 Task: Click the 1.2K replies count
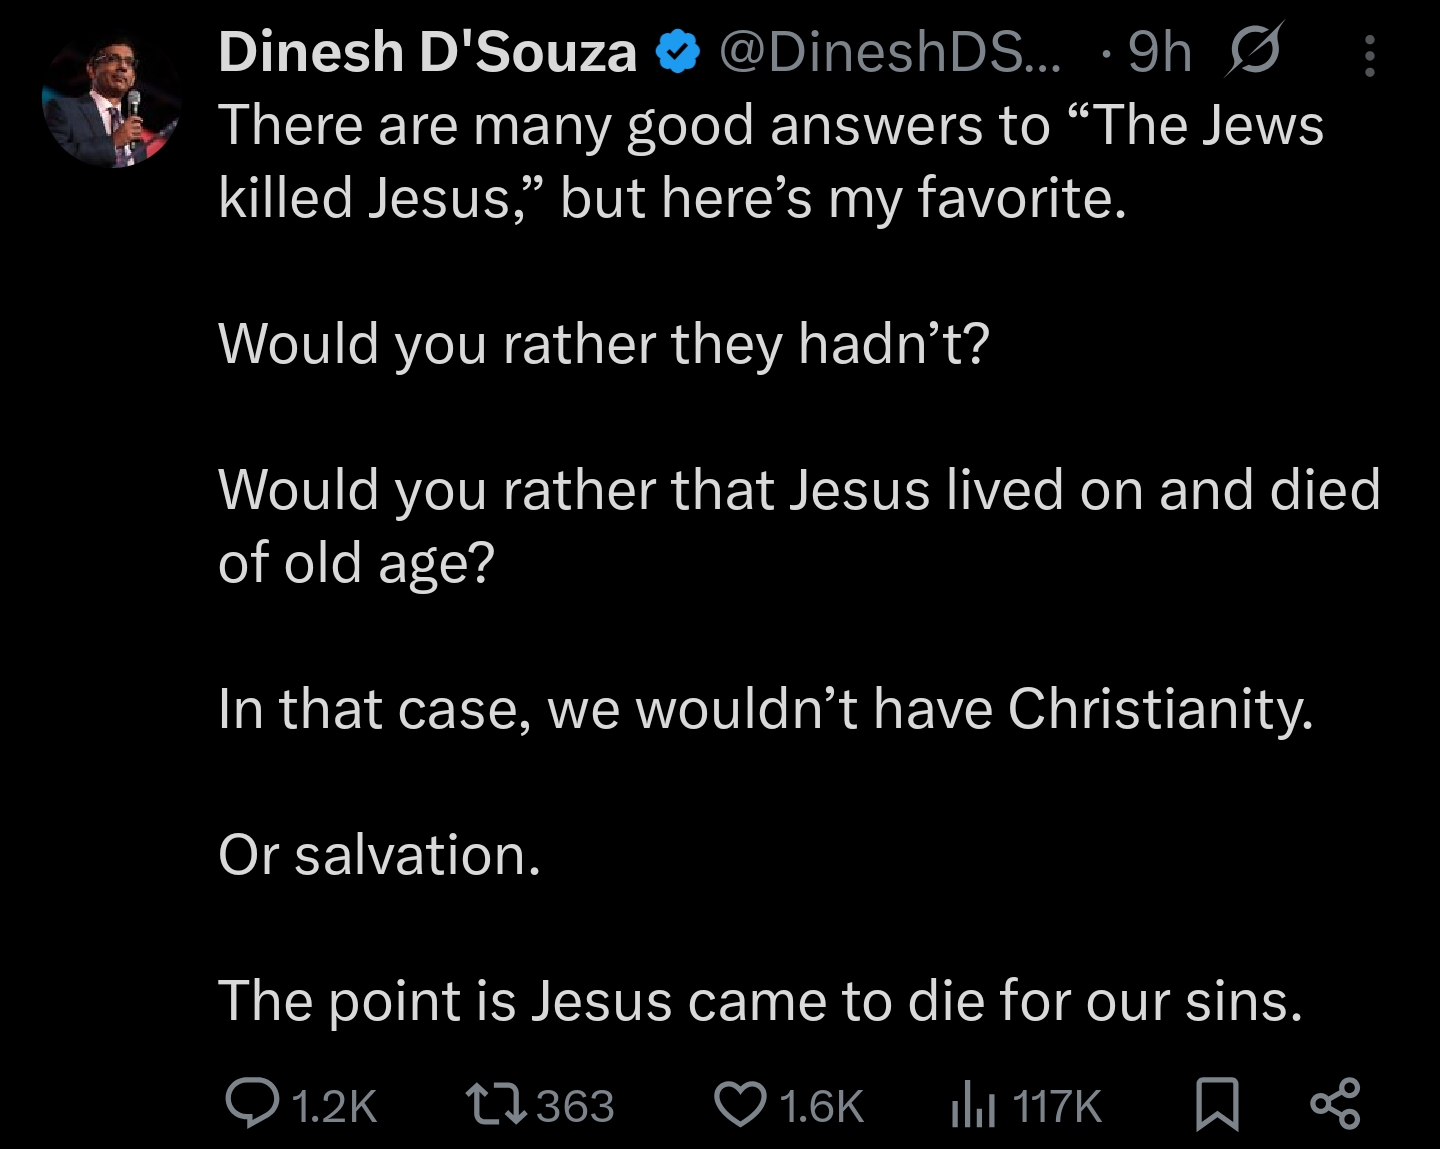pos(335,1106)
